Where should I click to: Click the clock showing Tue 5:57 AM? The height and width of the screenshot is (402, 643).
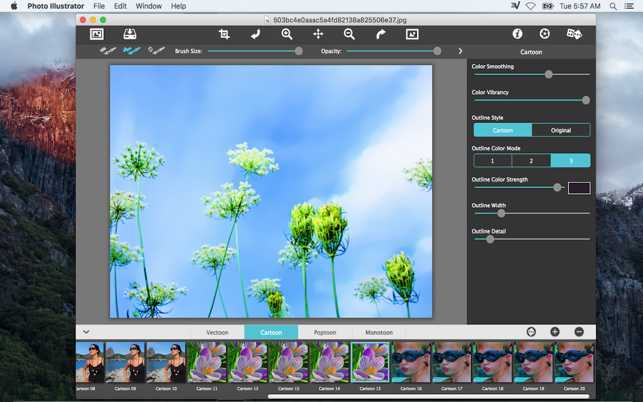pyautogui.click(x=580, y=6)
